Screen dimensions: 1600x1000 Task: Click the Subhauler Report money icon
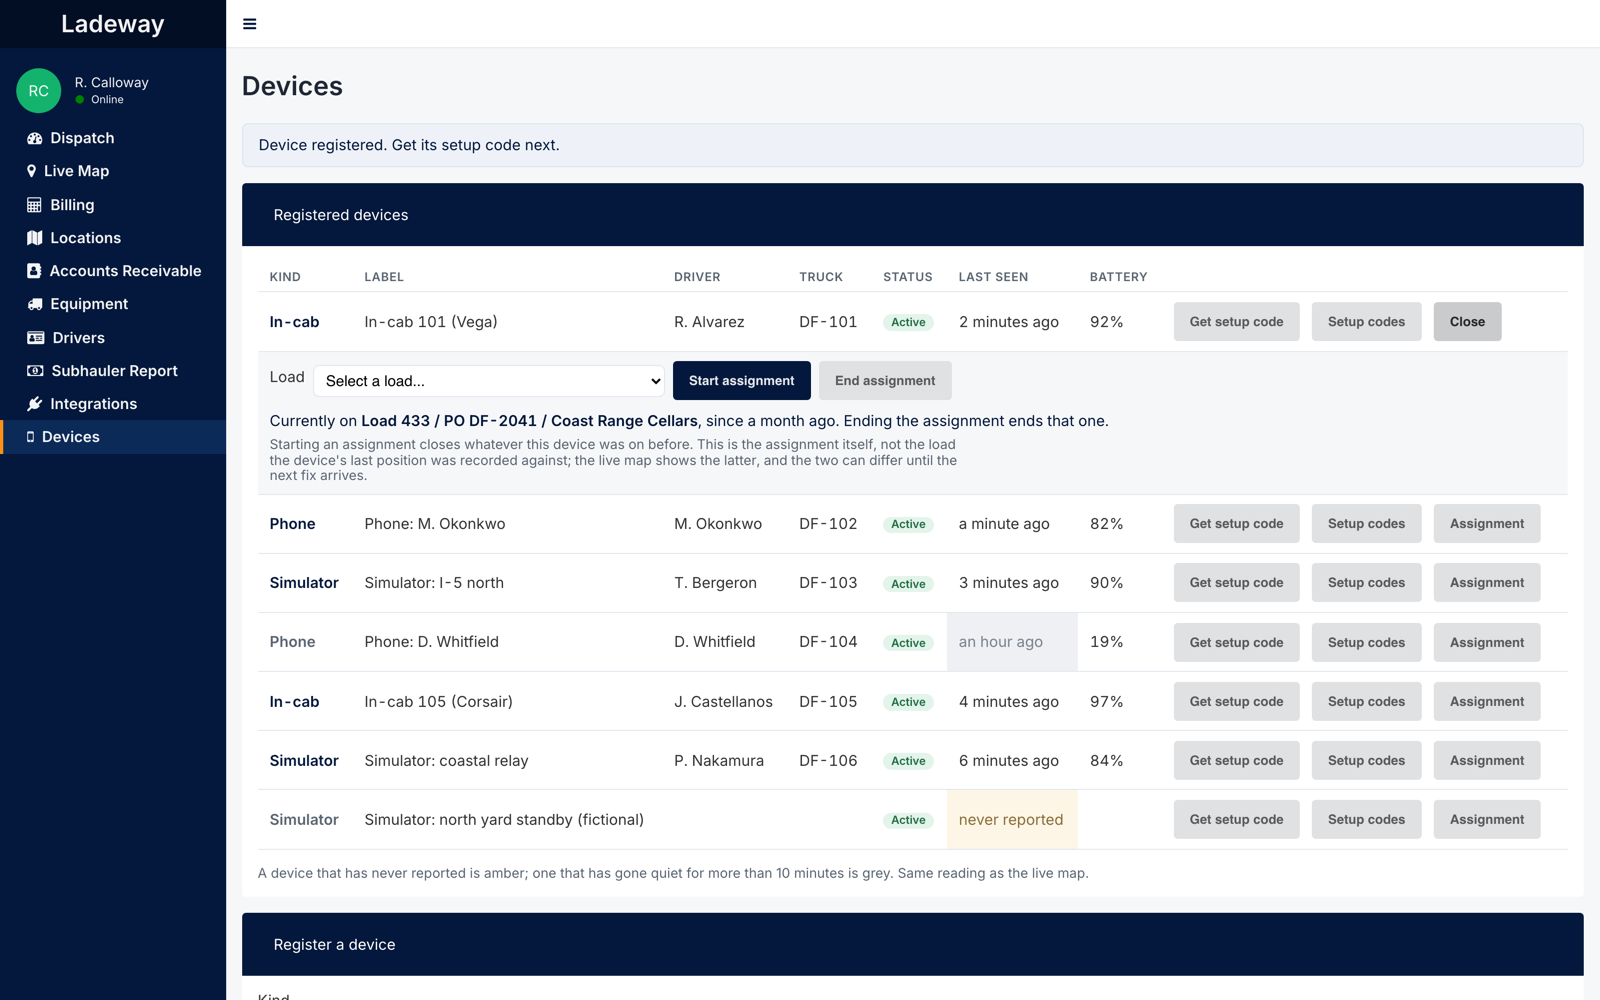coord(35,371)
